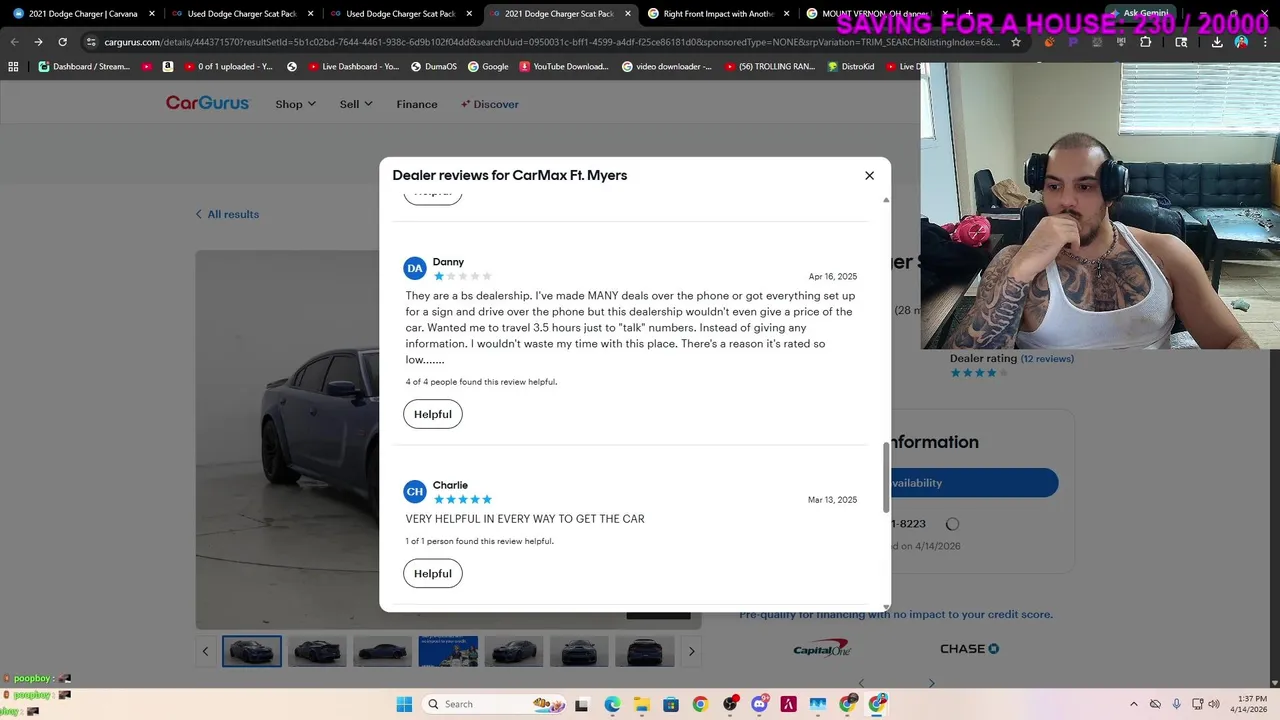1280x720 pixels.
Task: Mark Charlie's review as Helpful
Action: pyautogui.click(x=433, y=573)
